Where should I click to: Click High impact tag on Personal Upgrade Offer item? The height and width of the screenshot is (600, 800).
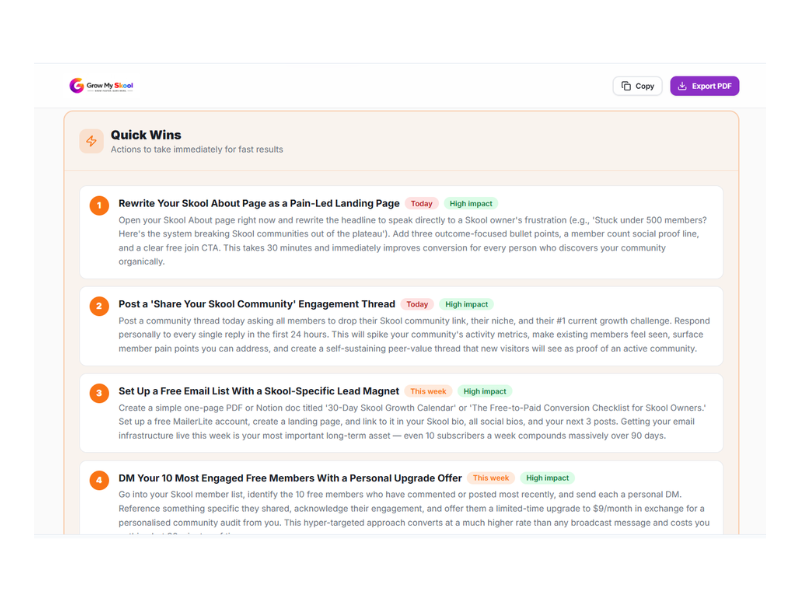click(547, 478)
